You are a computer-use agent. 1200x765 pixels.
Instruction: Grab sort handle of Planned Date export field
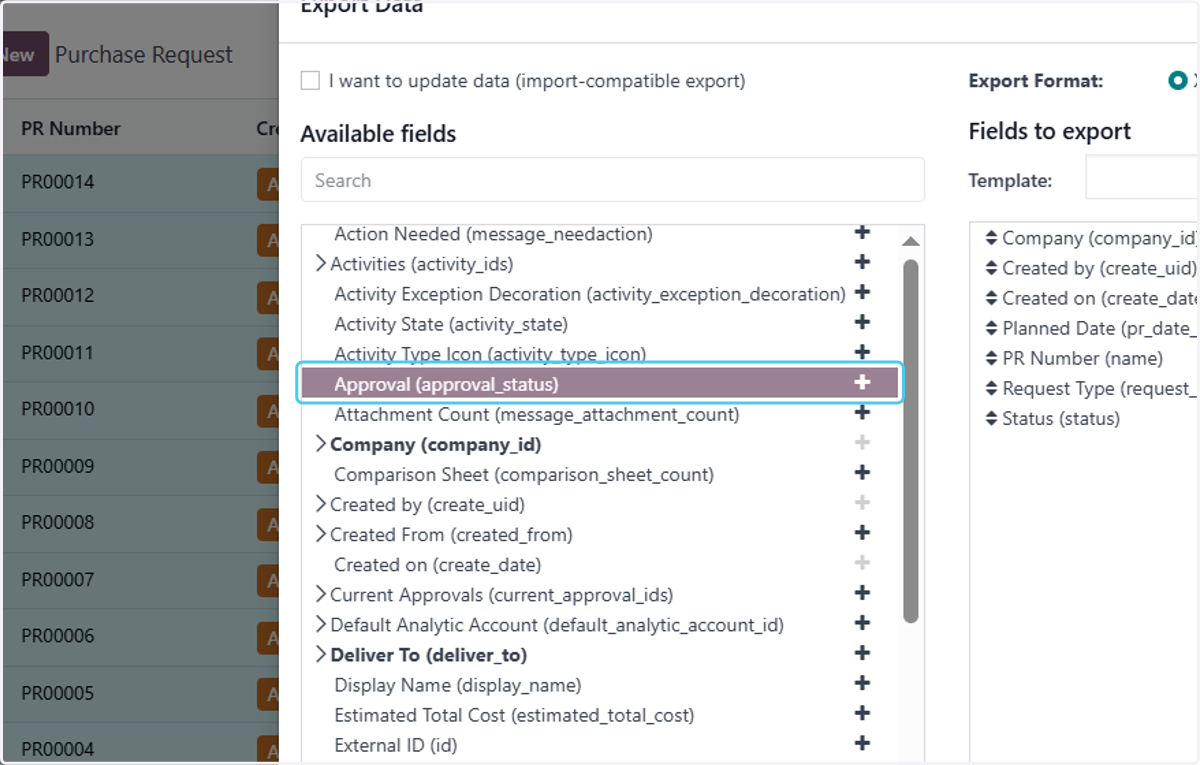(991, 328)
